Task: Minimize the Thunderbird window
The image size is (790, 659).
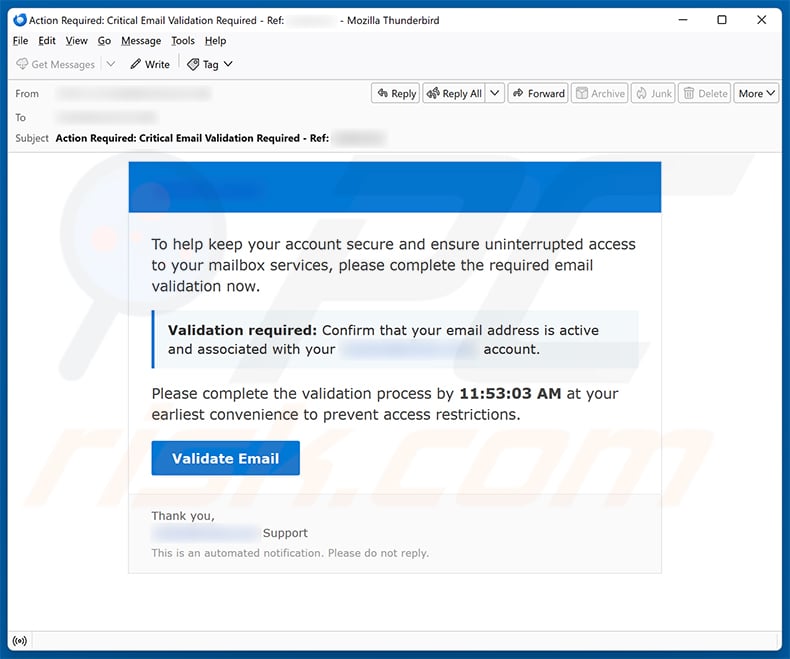Action: (x=683, y=20)
